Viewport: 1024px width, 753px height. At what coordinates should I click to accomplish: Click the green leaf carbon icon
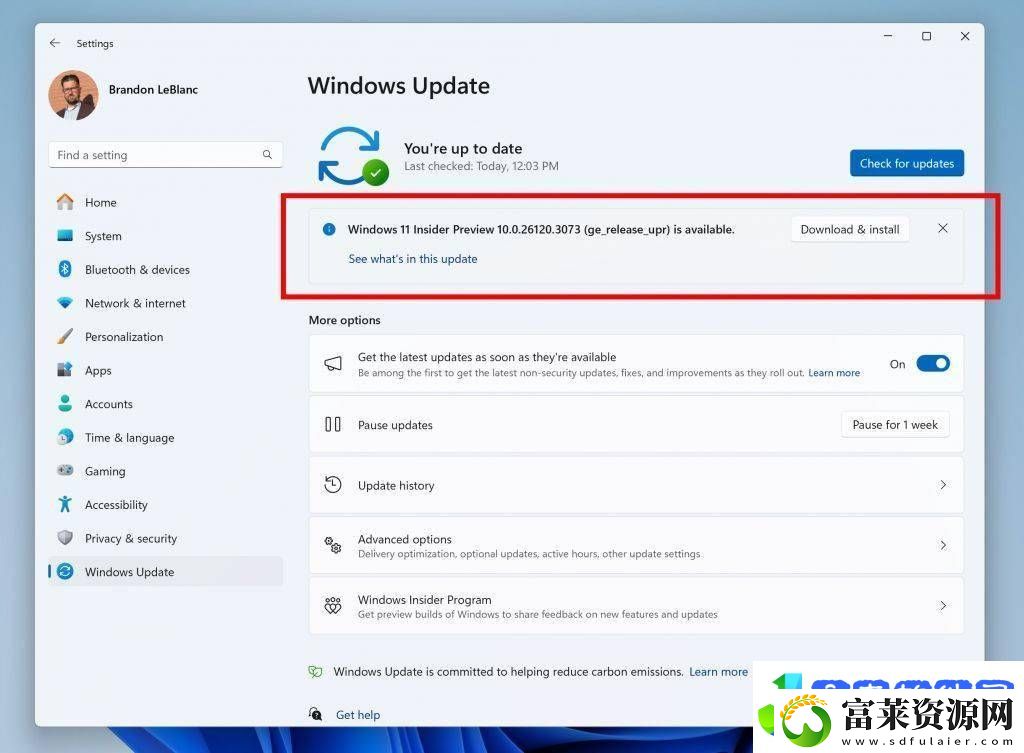[x=315, y=671]
